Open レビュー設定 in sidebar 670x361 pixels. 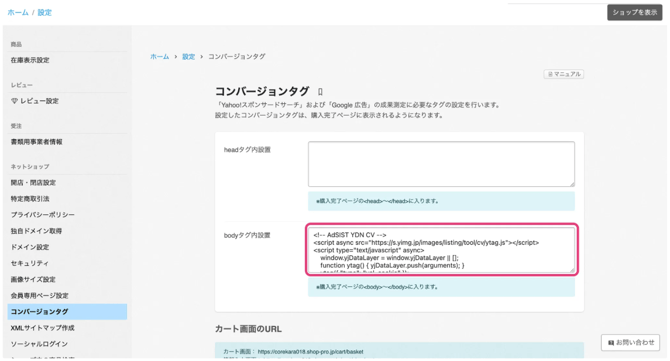[39, 101]
